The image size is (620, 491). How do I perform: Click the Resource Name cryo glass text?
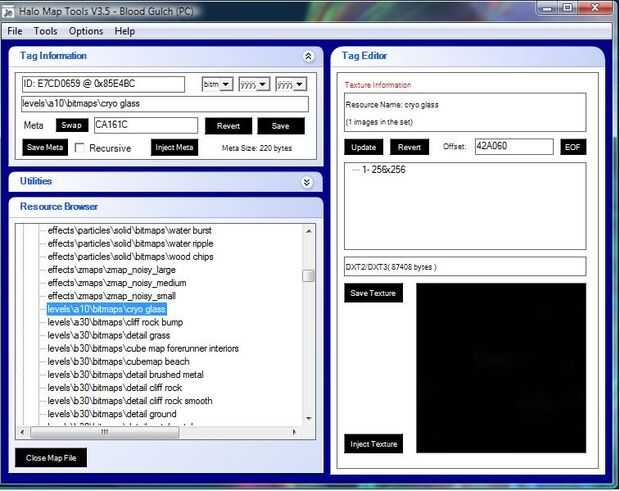(x=392, y=105)
